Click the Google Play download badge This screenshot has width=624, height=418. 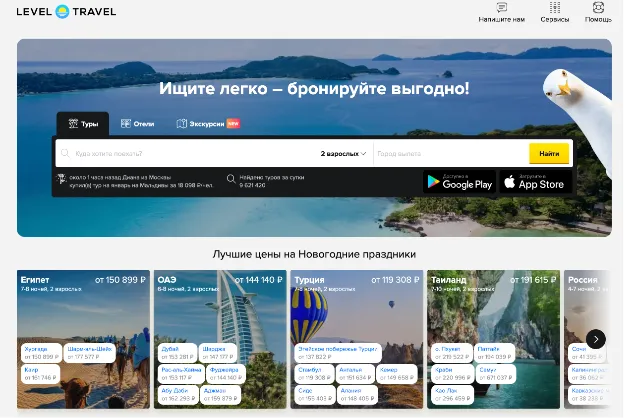point(459,182)
